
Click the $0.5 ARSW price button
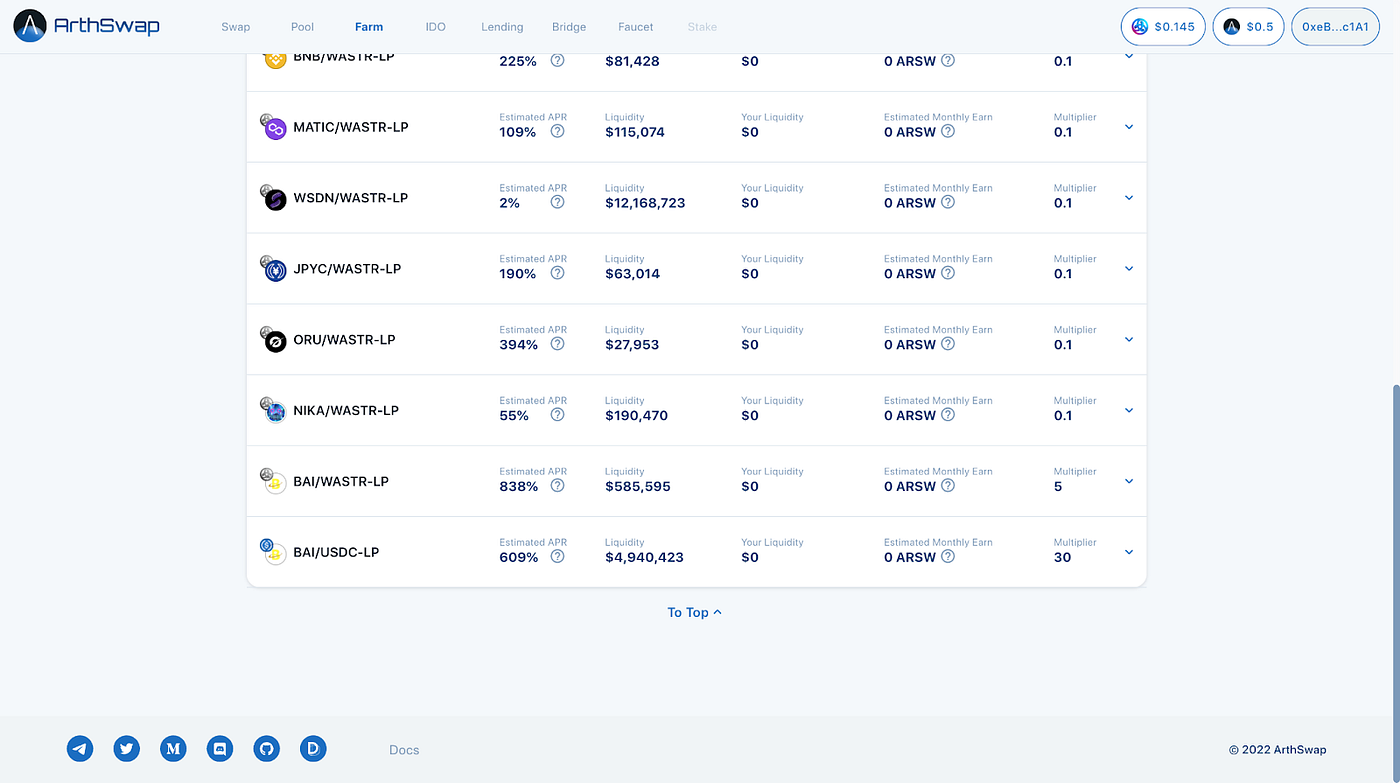(1248, 27)
